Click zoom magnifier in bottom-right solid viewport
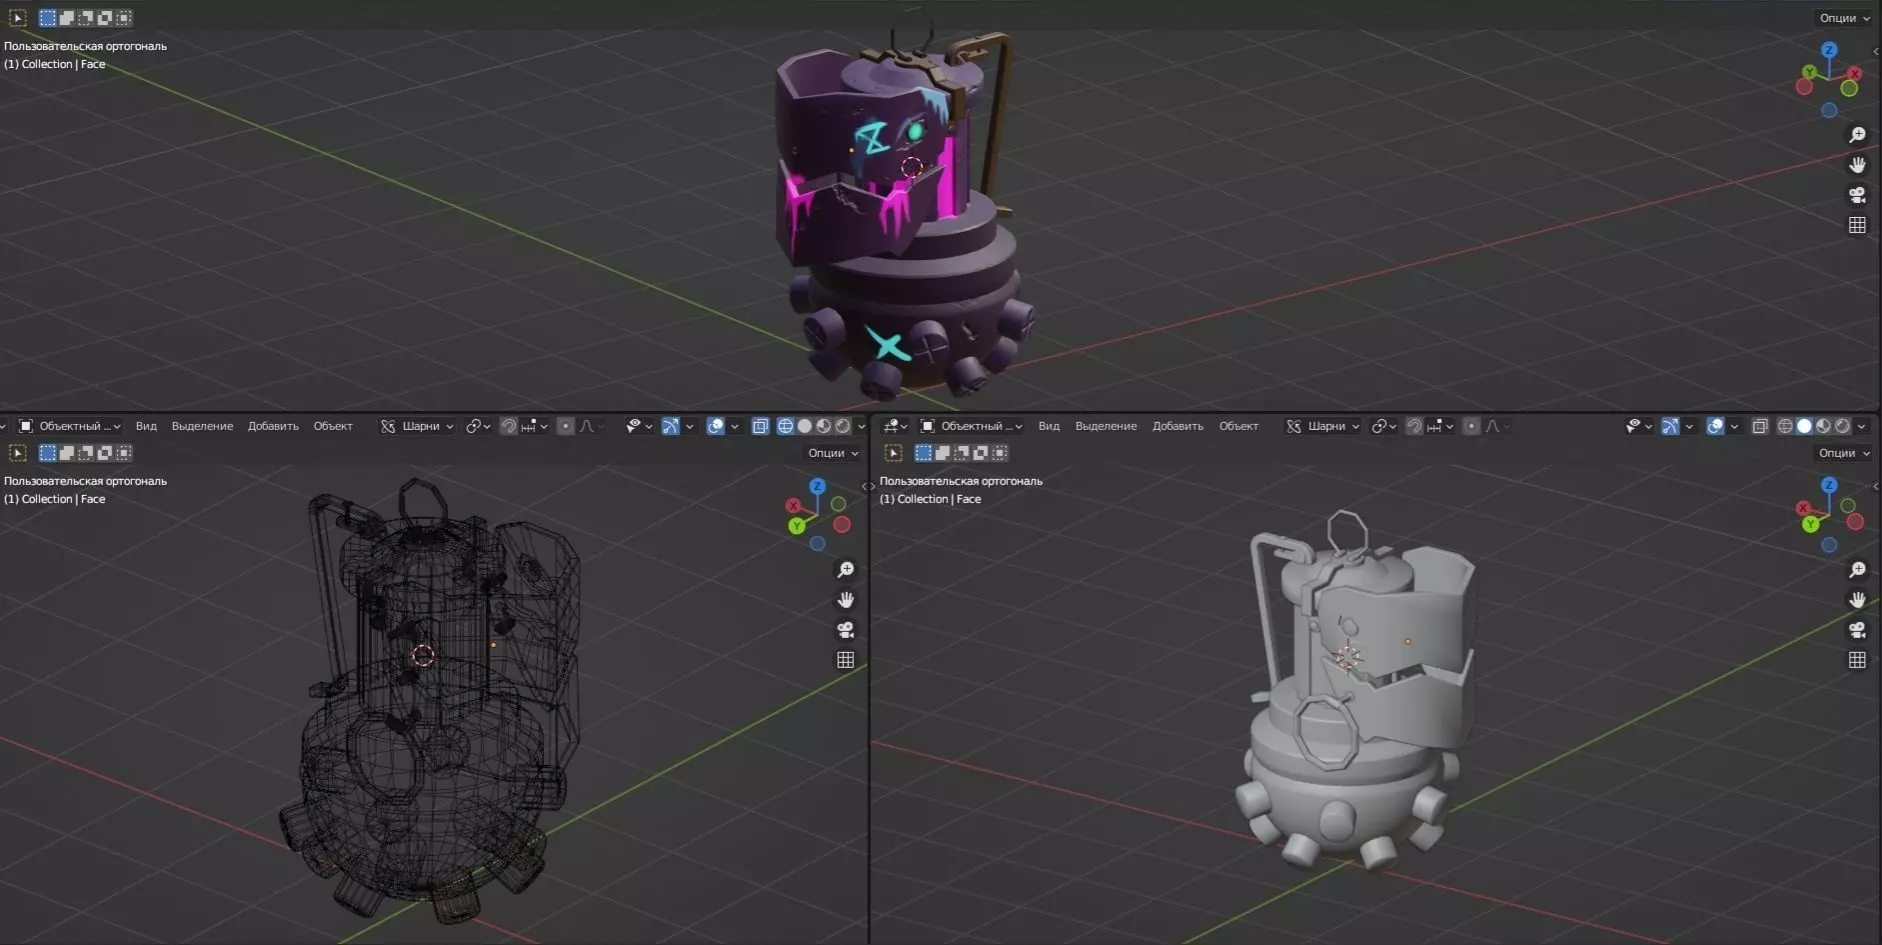The width and height of the screenshot is (1882, 945). [1857, 570]
